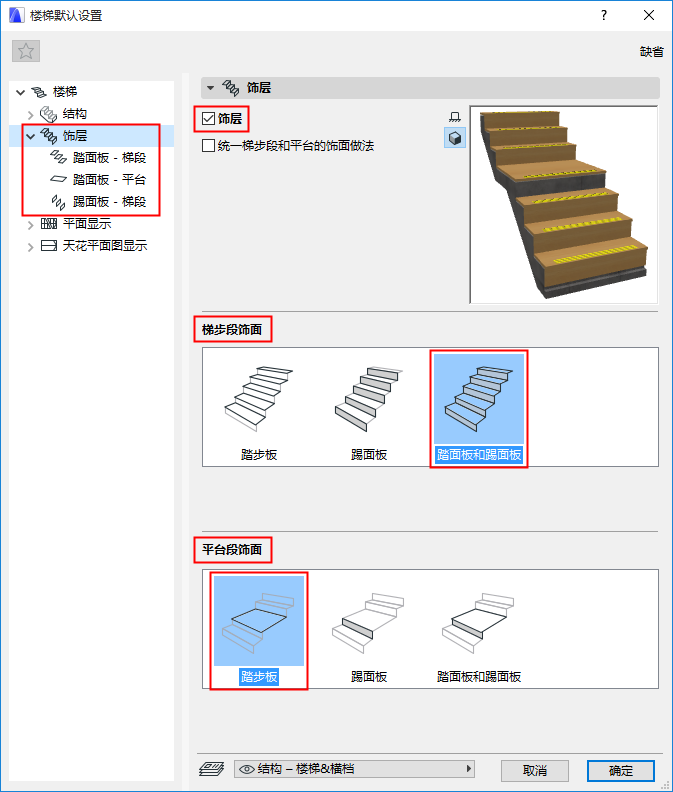The width and height of the screenshot is (673, 792).
Task: Select the 3D cube preview icon
Action: point(455,138)
